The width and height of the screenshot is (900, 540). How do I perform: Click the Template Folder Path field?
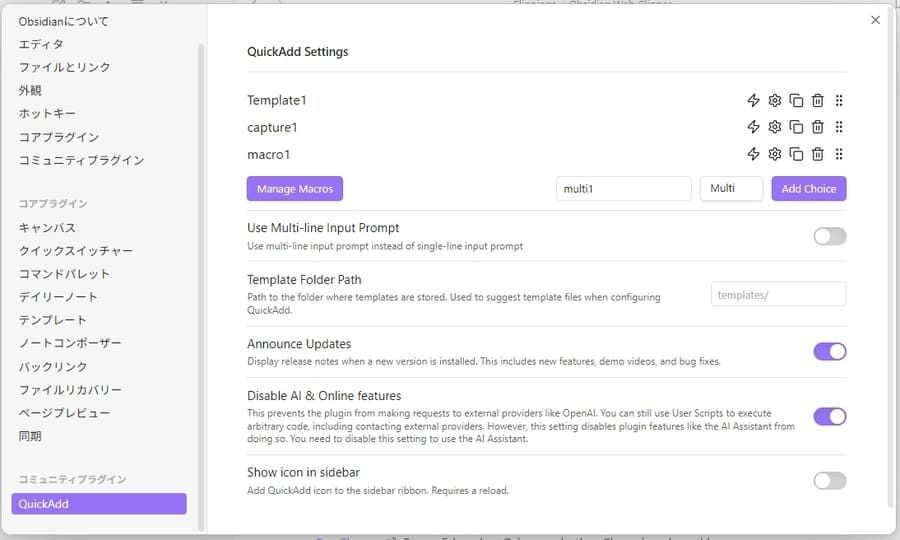(778, 294)
